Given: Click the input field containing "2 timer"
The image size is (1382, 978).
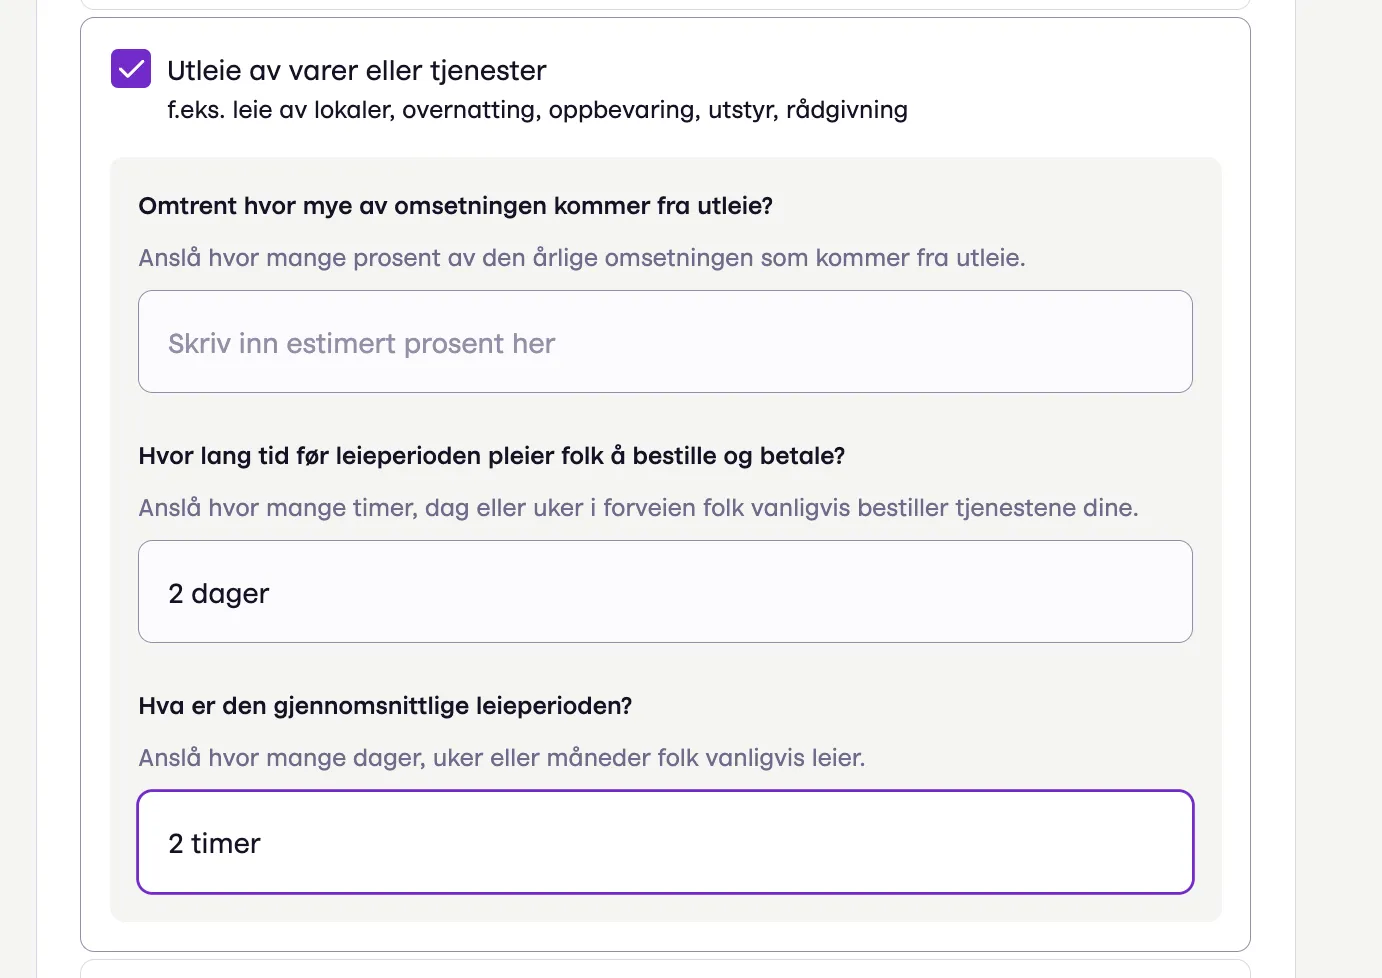Looking at the screenshot, I should [665, 842].
